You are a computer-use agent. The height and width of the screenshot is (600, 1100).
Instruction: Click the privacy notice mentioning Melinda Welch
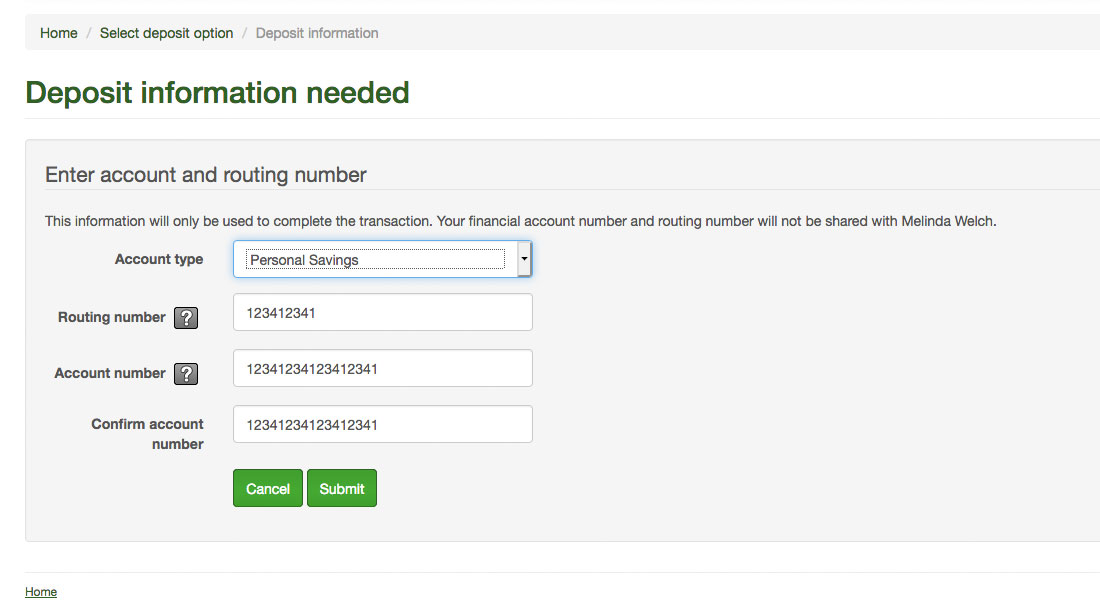coord(520,221)
